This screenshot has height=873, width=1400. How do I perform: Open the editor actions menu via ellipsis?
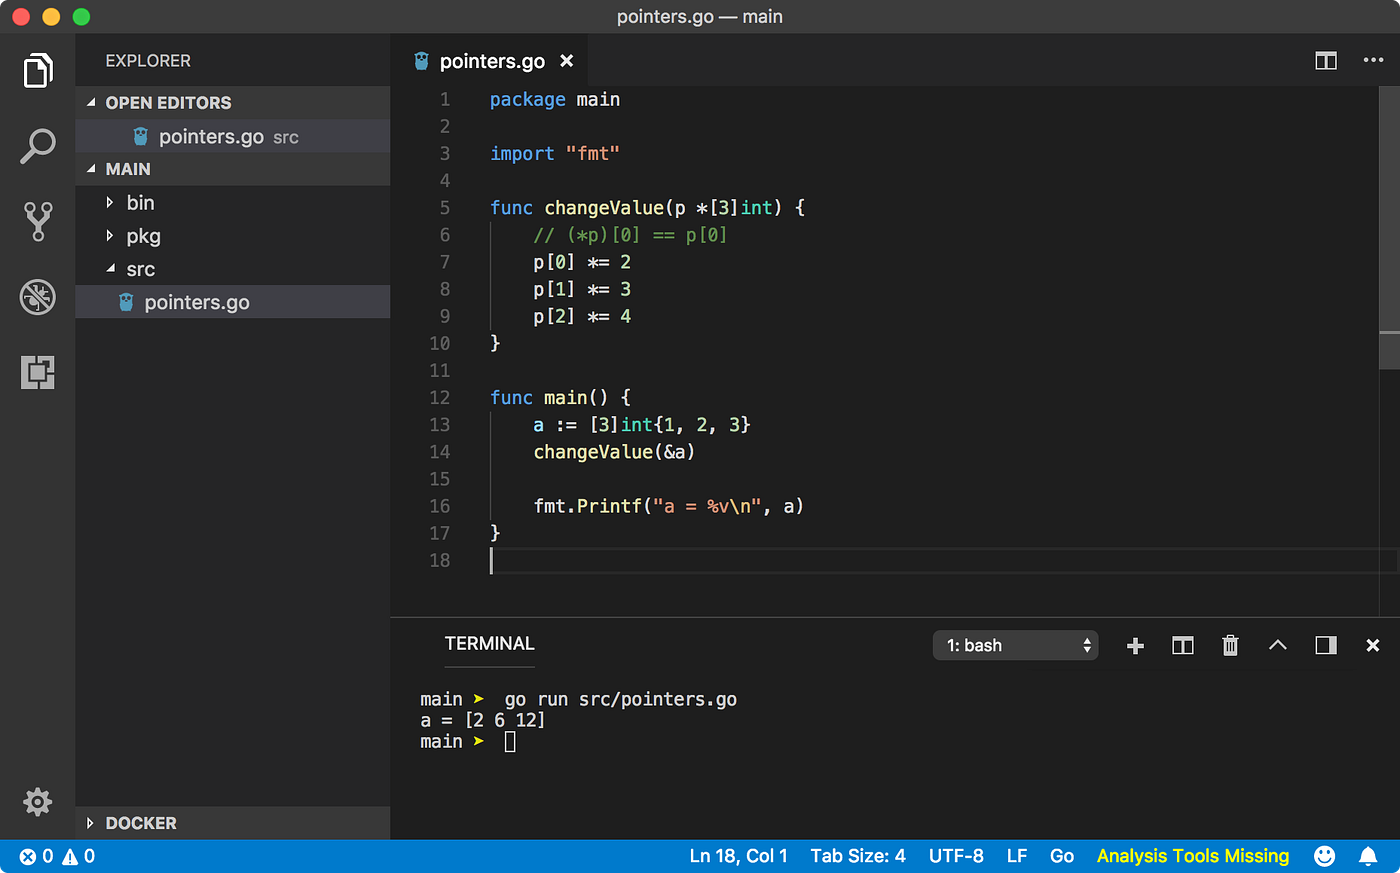(x=1373, y=60)
